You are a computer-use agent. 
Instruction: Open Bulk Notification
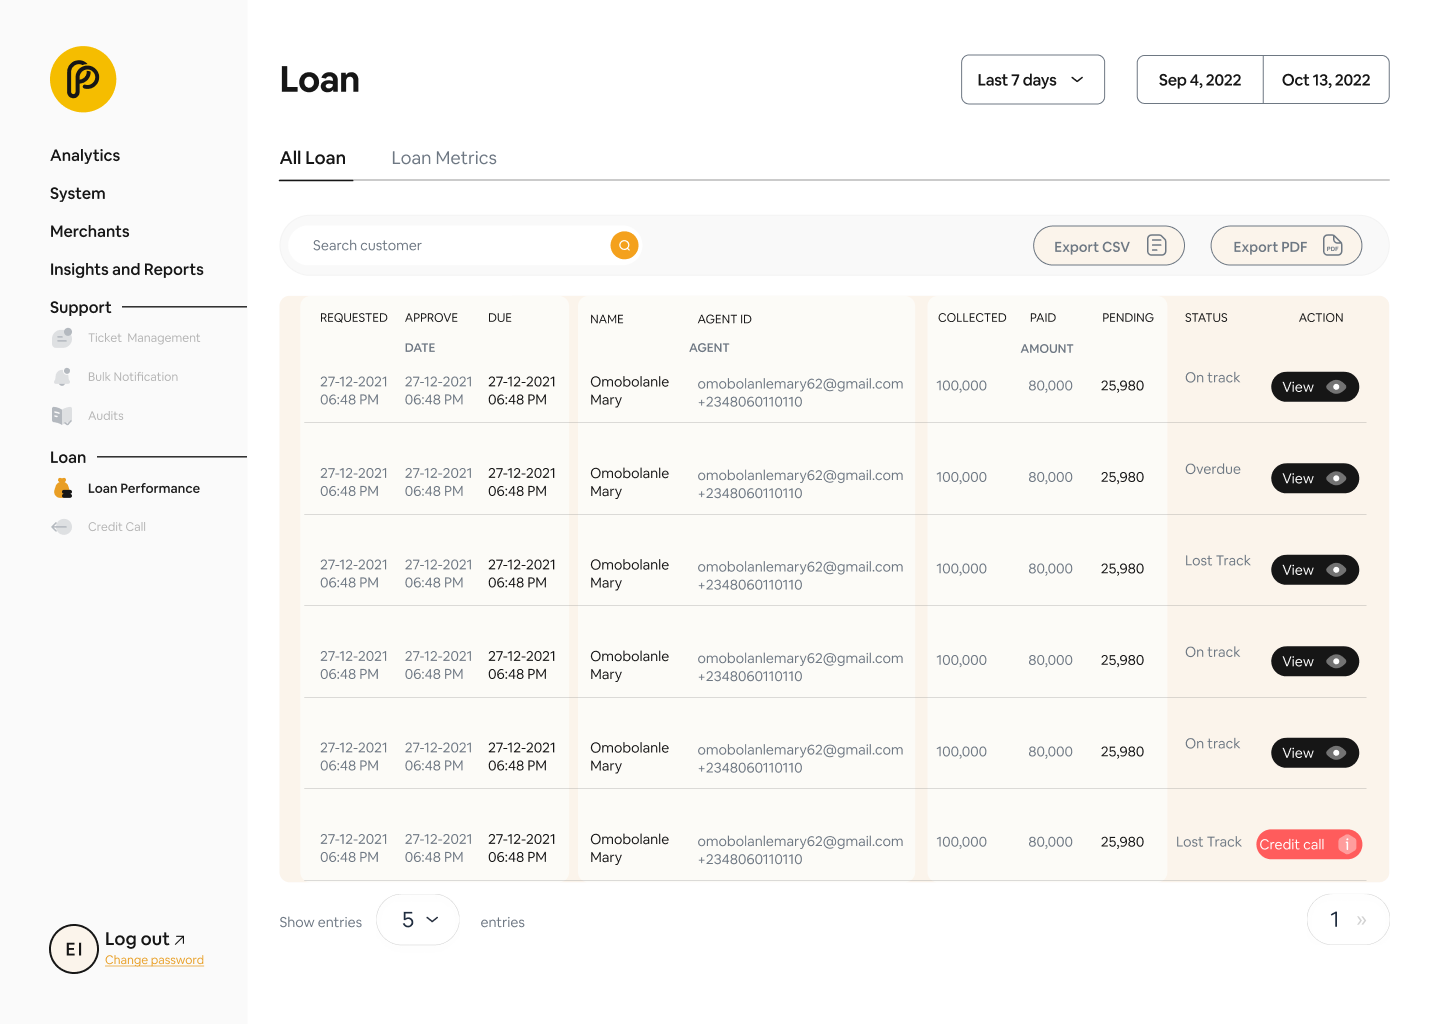[x=133, y=377]
